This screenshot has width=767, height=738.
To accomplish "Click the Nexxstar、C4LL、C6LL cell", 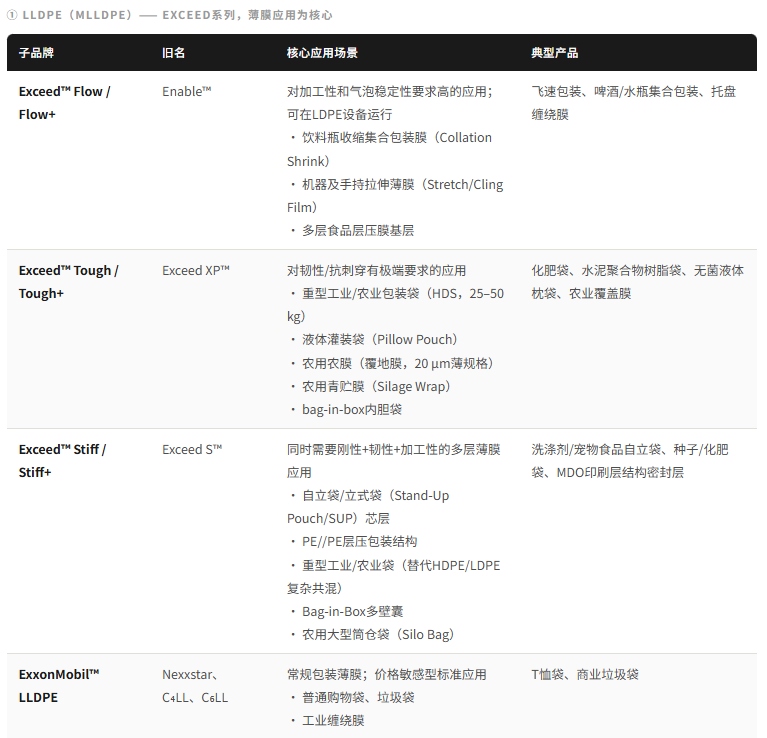I will (x=195, y=686).
